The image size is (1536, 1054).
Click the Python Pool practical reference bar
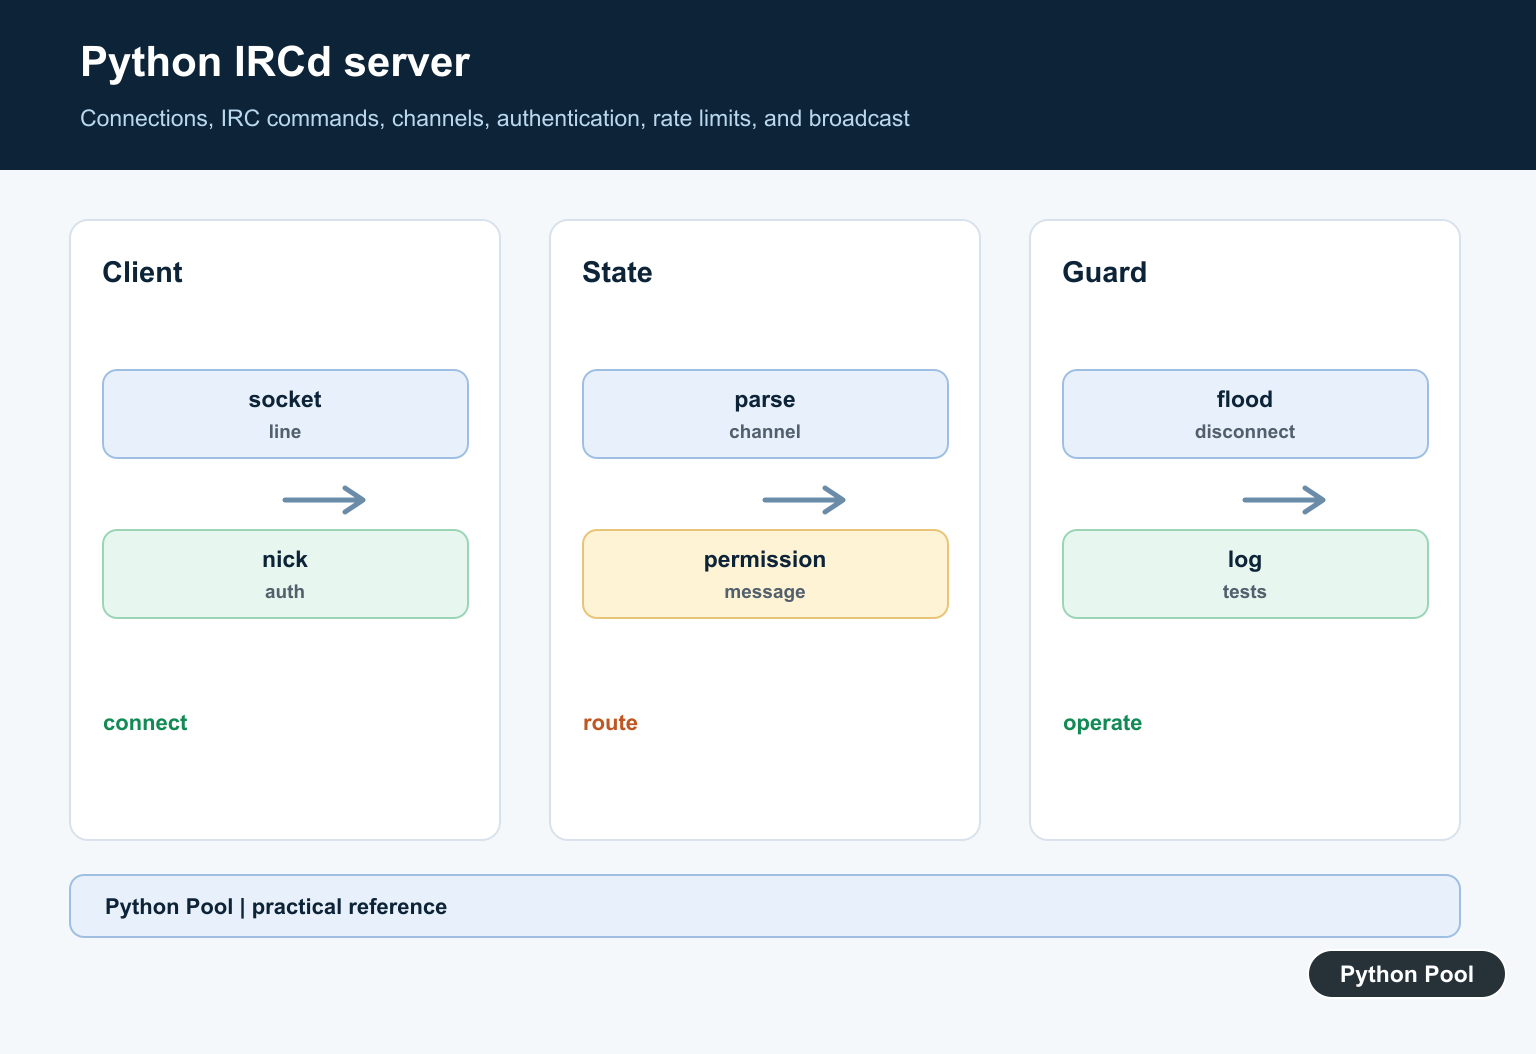pyautogui.click(x=765, y=906)
